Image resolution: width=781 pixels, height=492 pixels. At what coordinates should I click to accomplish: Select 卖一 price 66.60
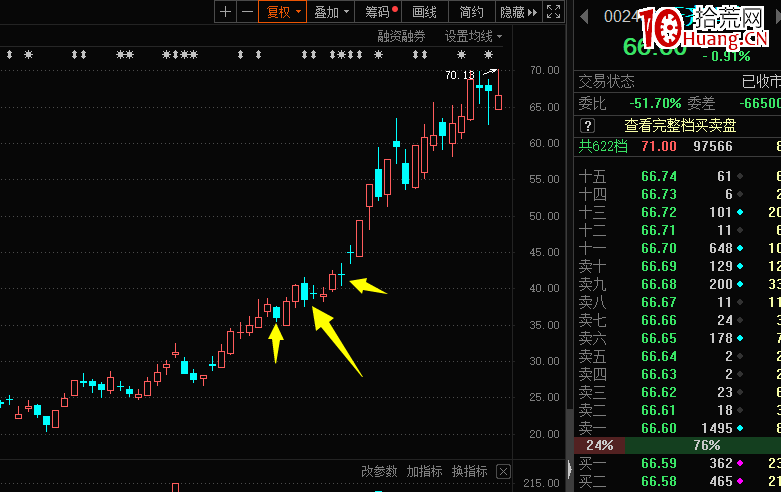(x=658, y=428)
